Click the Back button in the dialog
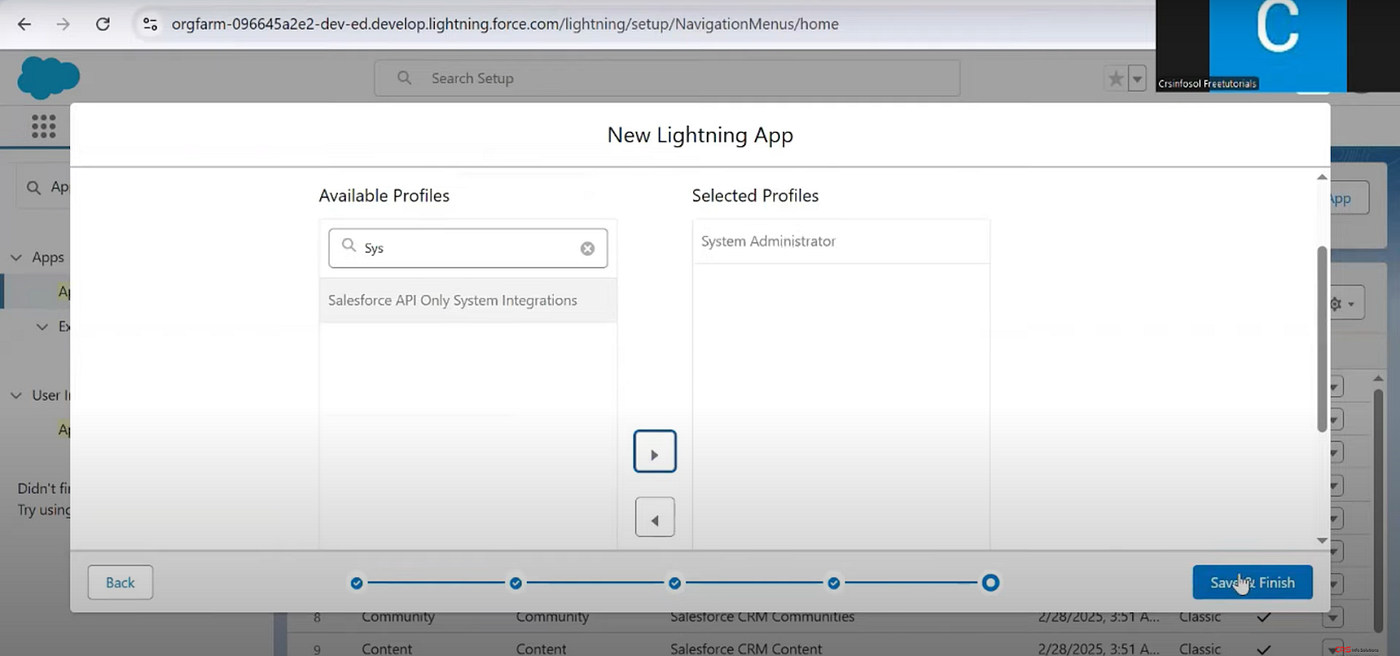 click(120, 582)
